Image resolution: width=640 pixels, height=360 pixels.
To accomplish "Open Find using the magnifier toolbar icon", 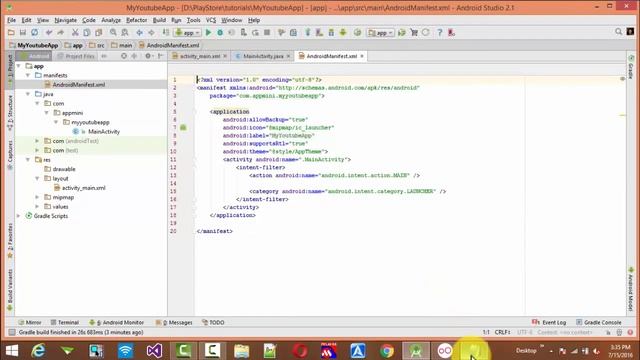I will [113, 32].
